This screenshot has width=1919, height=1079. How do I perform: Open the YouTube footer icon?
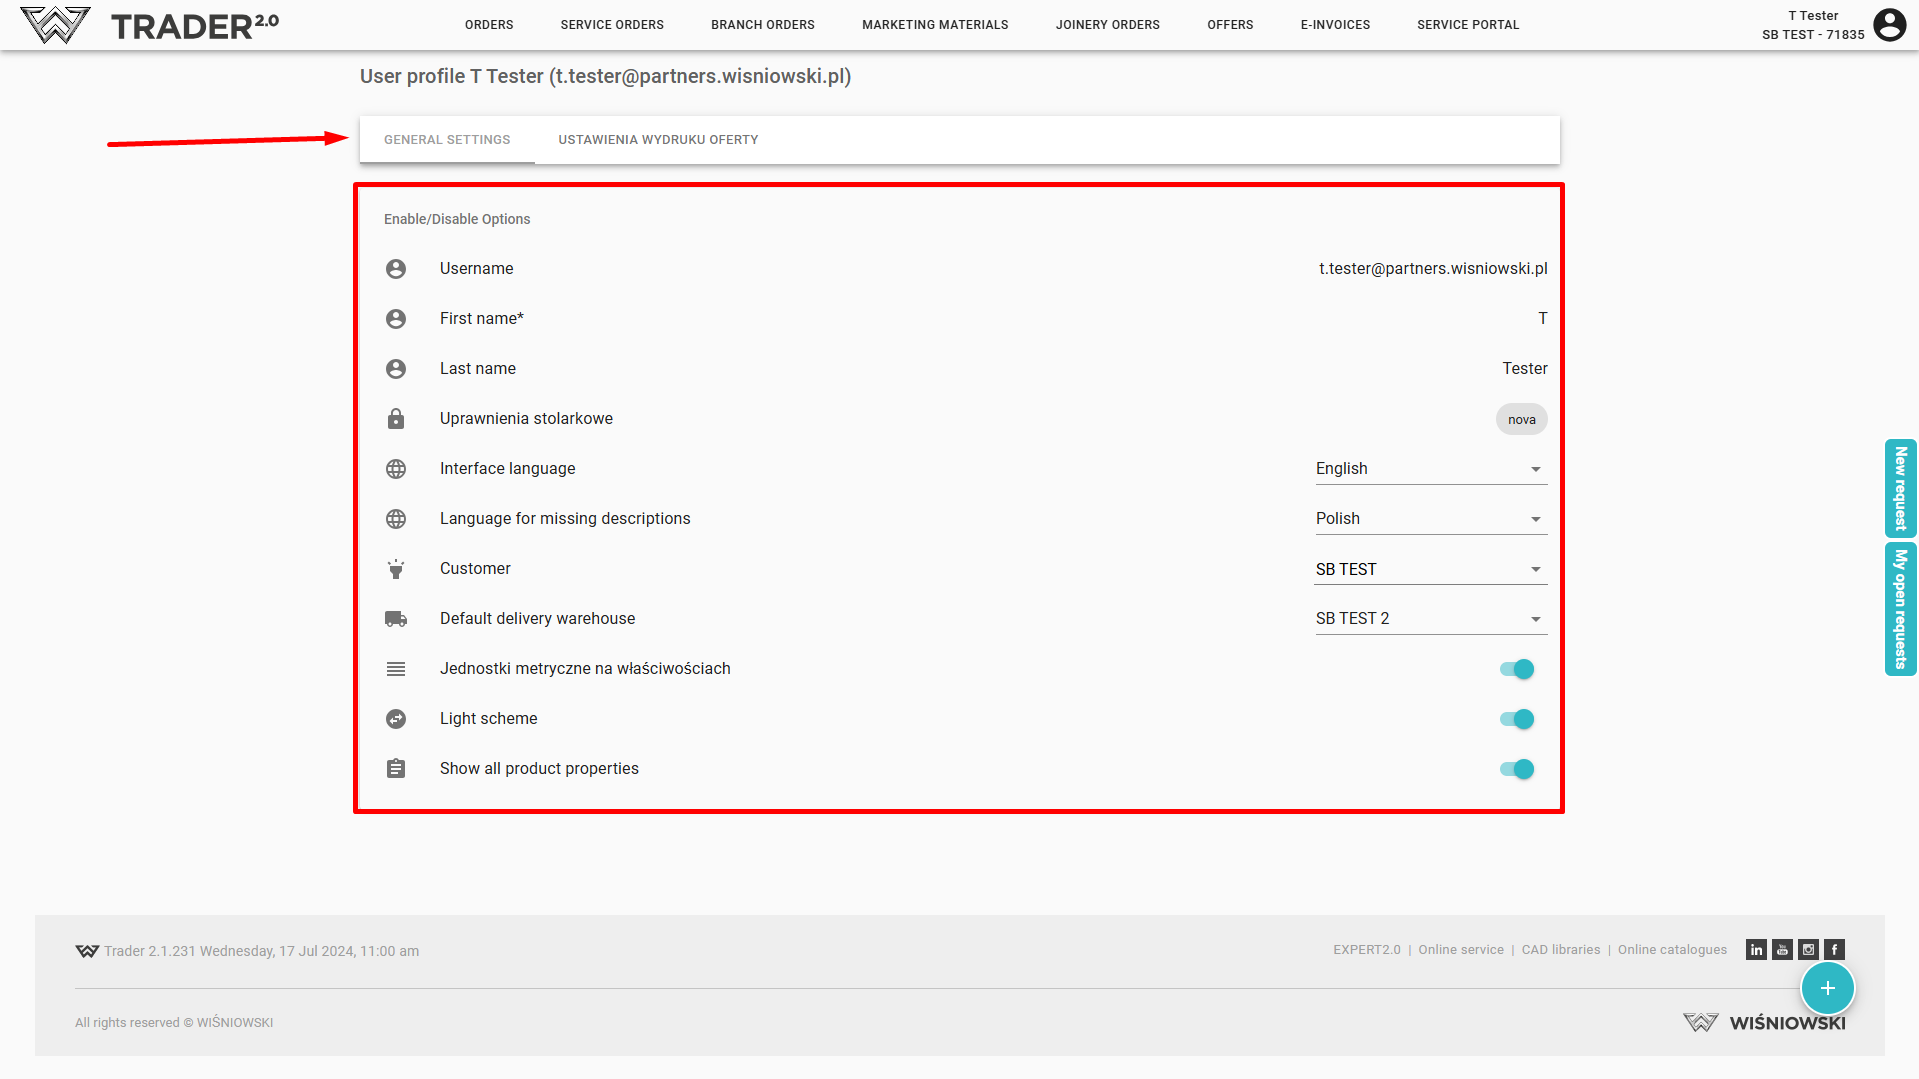pos(1782,950)
